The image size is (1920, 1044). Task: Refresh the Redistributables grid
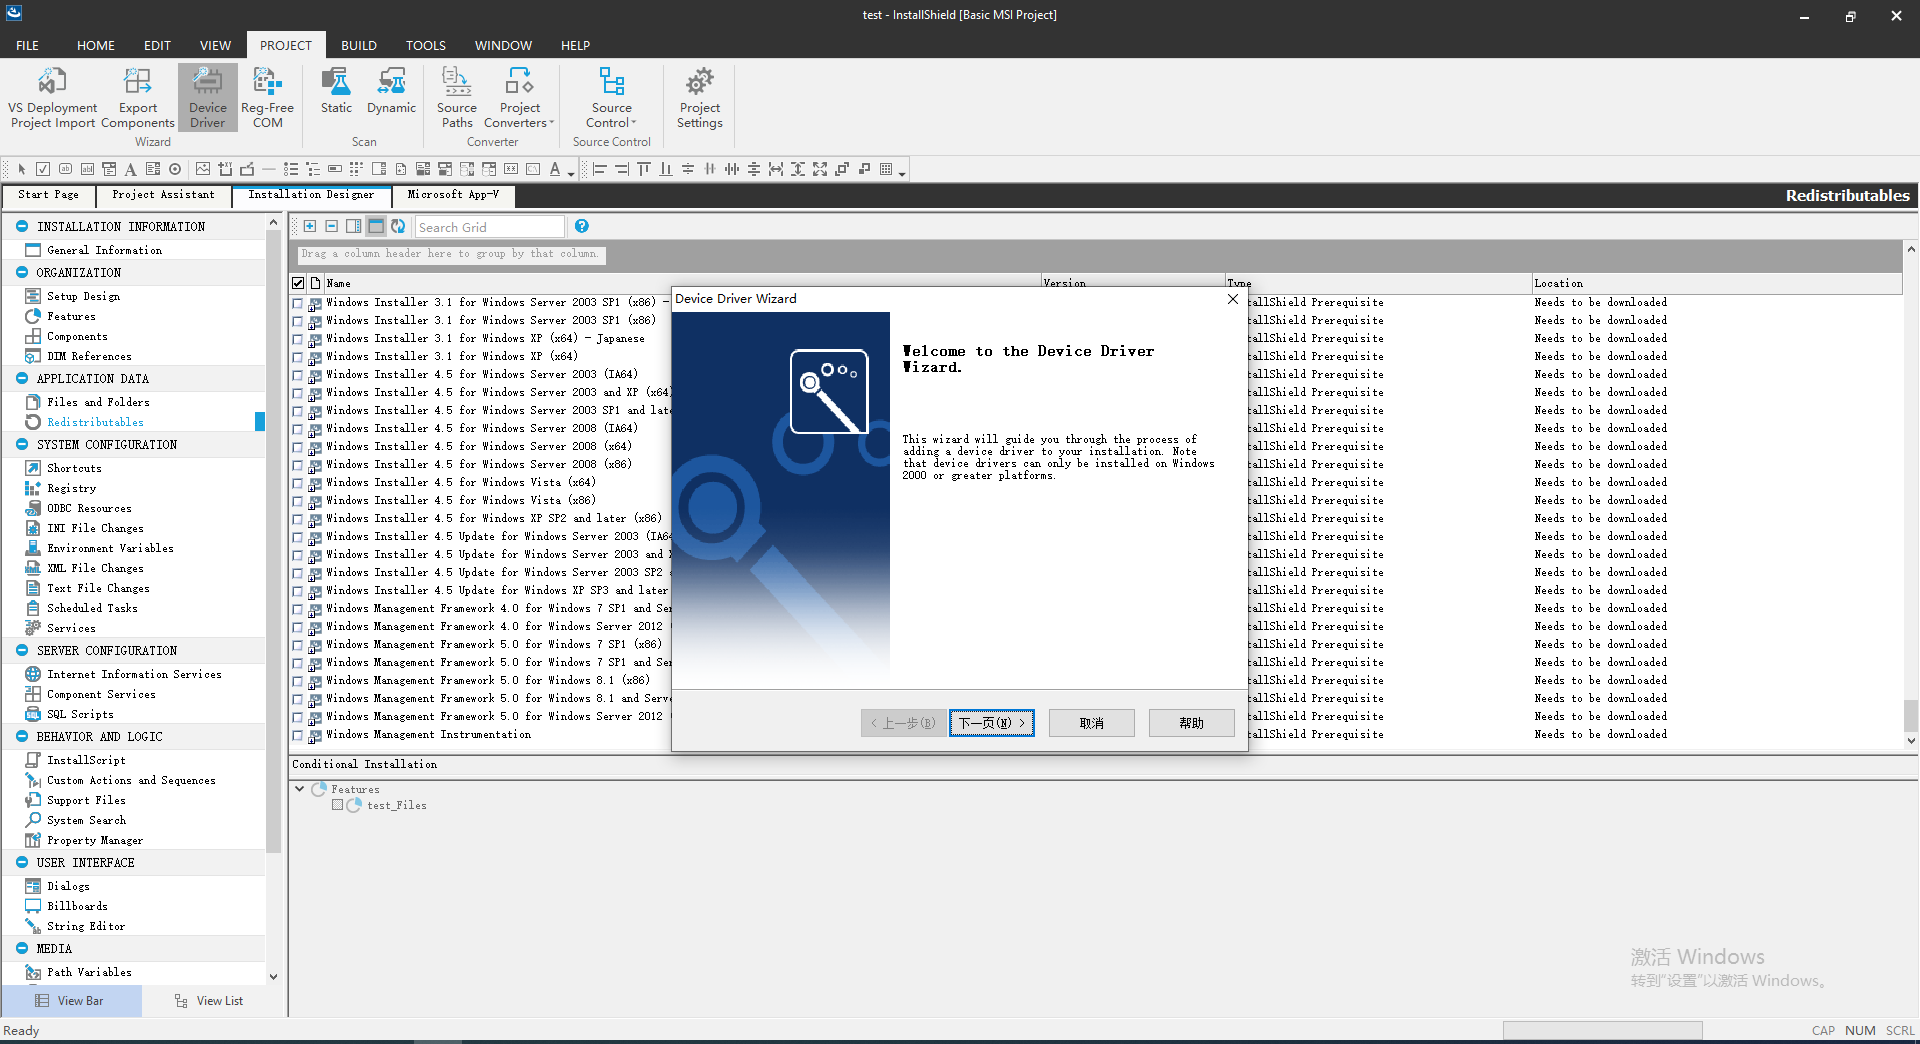(x=398, y=226)
